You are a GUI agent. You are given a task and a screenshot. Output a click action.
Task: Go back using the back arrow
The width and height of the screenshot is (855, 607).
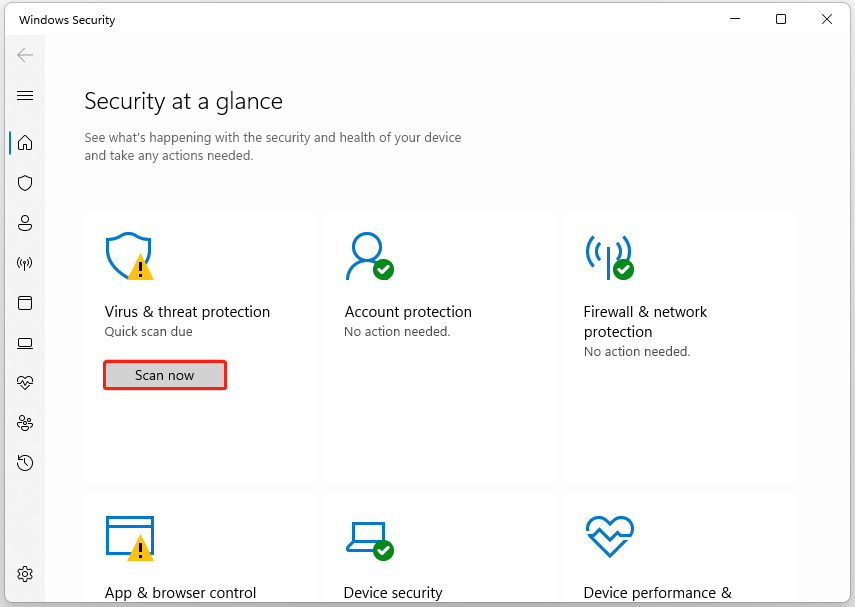(x=25, y=55)
